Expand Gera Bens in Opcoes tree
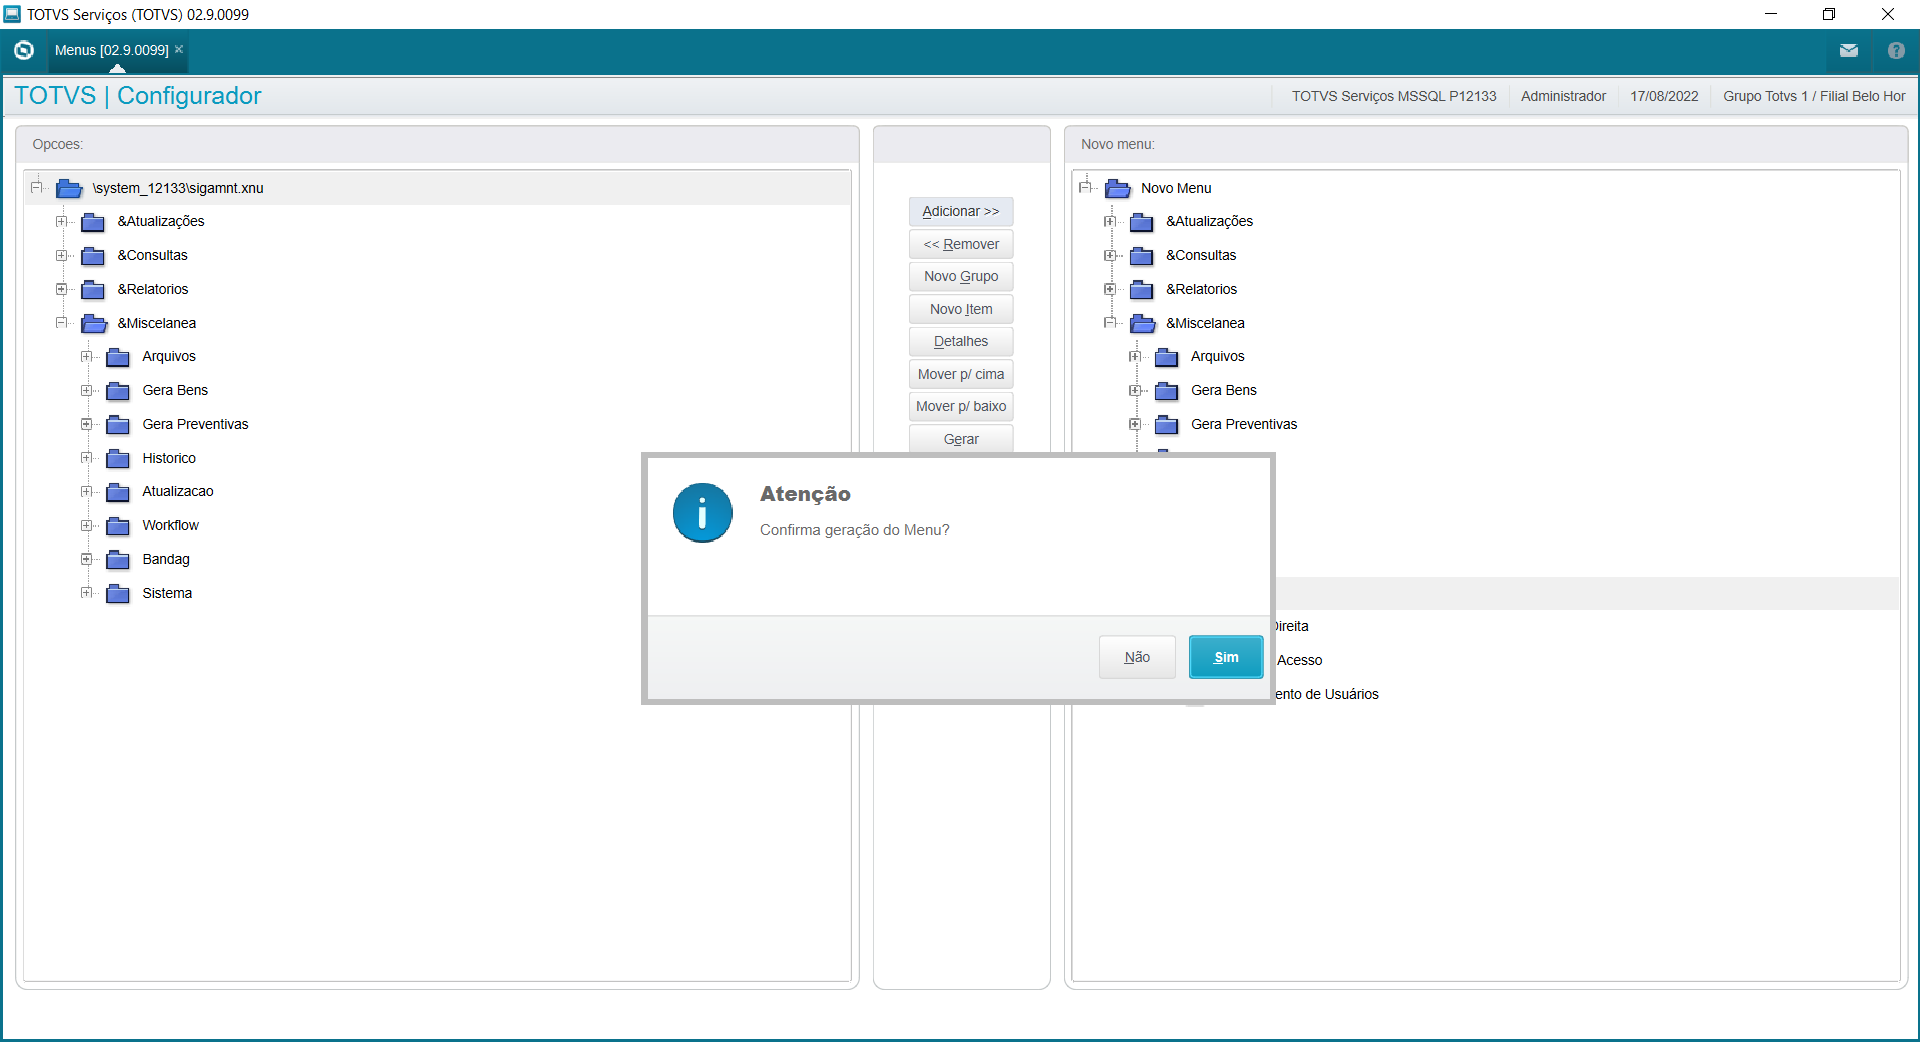1920x1042 pixels. tap(87, 390)
